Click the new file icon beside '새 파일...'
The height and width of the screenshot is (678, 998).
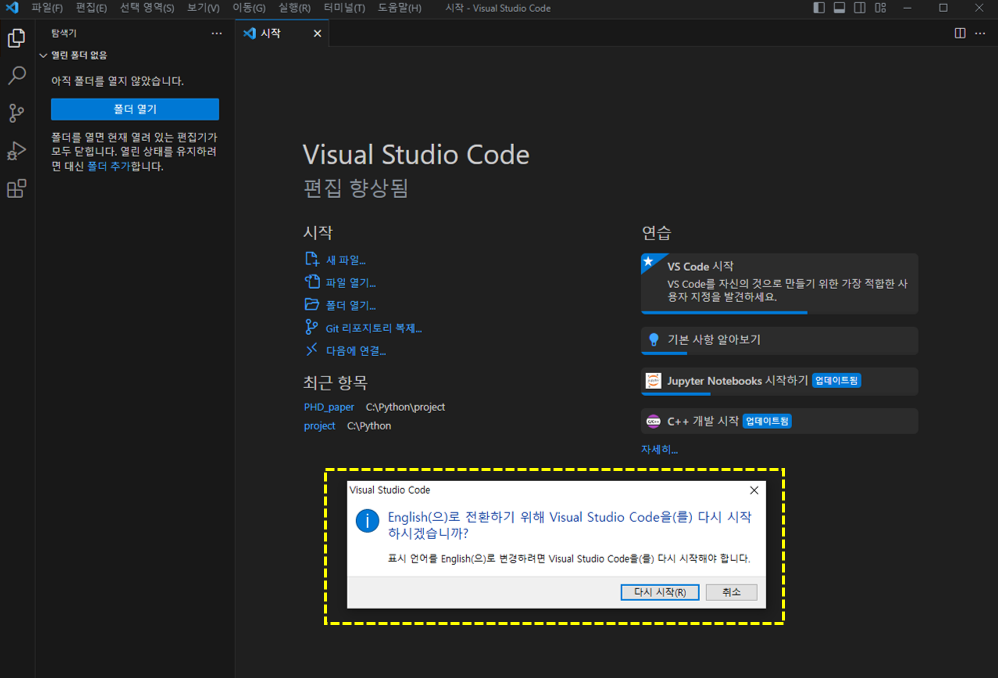coord(311,259)
